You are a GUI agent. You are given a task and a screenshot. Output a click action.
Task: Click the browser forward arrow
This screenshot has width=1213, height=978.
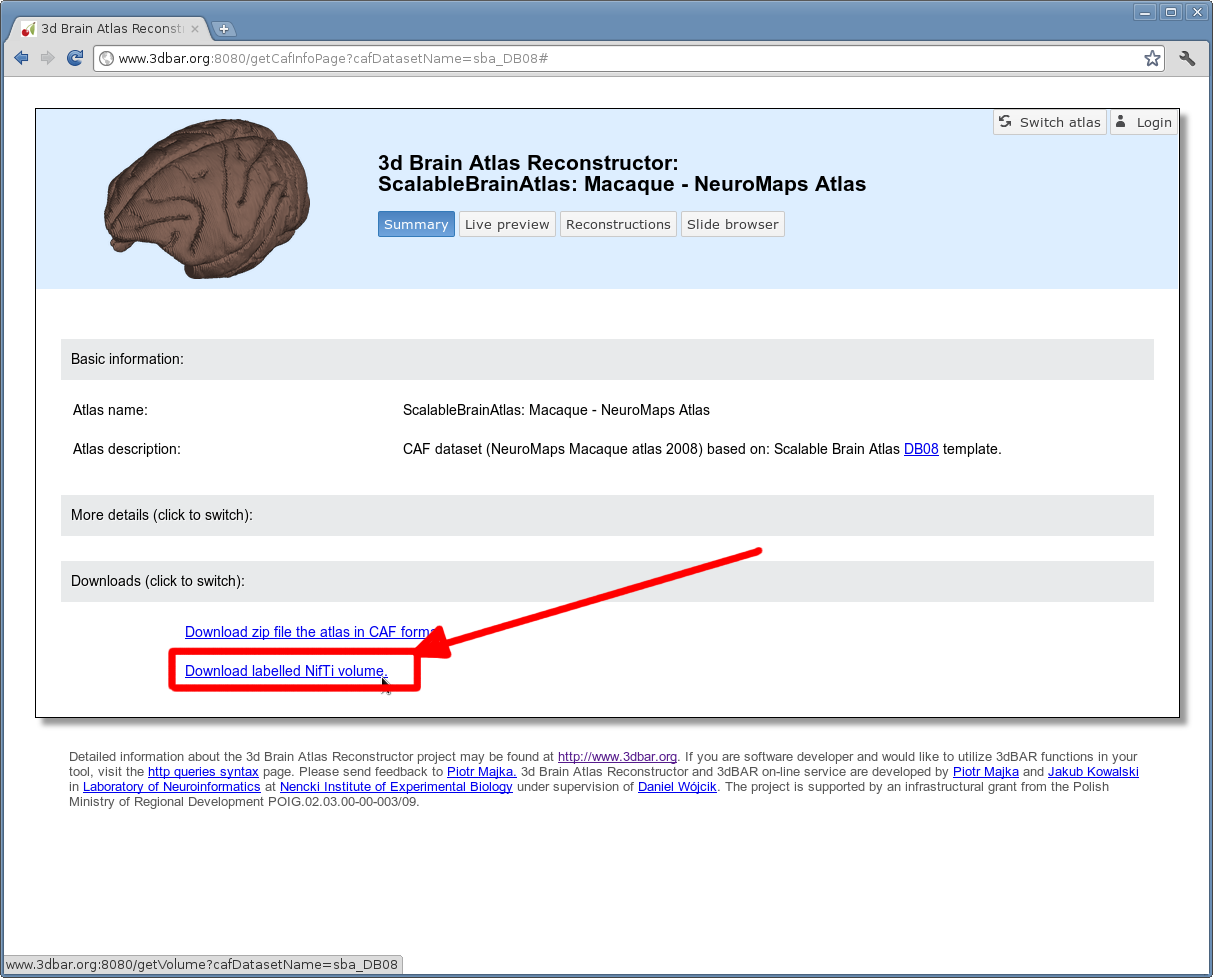click(47, 58)
